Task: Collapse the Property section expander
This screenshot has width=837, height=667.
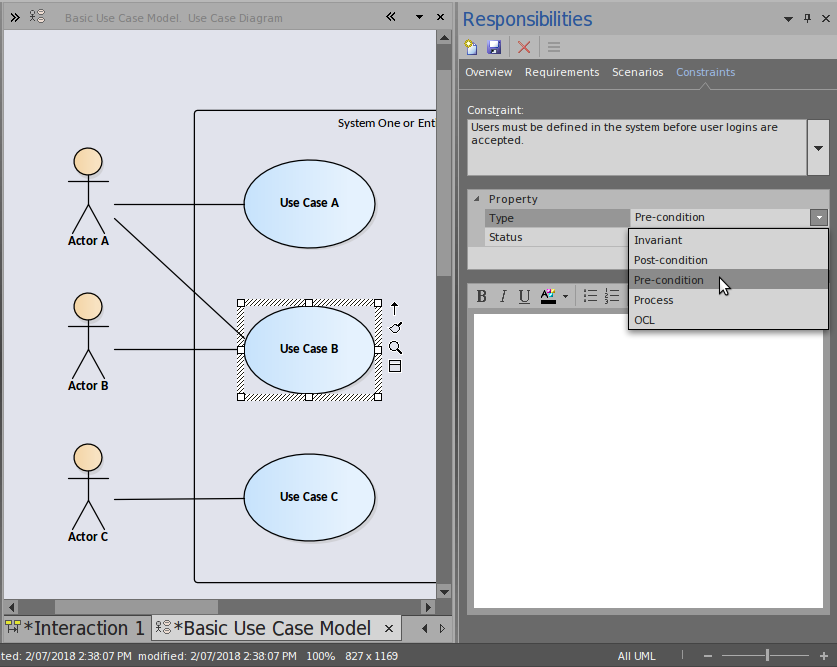Action: 477,199
